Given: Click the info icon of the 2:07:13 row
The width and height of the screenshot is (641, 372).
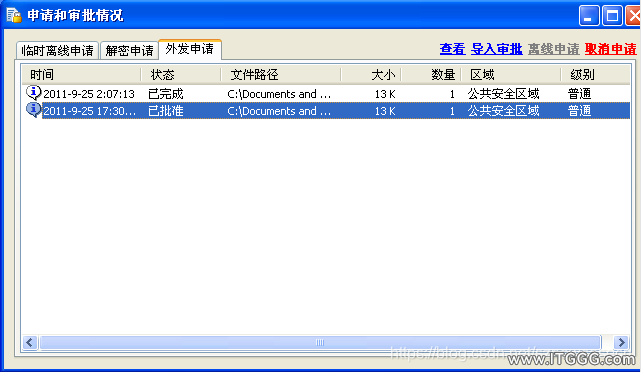Looking at the screenshot, I should click(x=34, y=93).
